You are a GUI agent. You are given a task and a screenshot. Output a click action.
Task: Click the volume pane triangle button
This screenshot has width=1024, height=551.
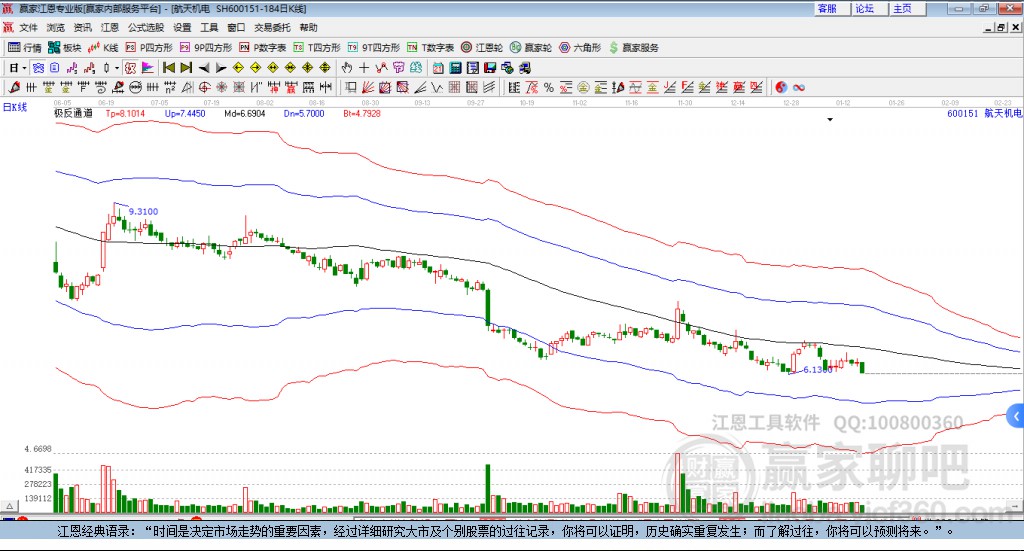tap(8, 506)
